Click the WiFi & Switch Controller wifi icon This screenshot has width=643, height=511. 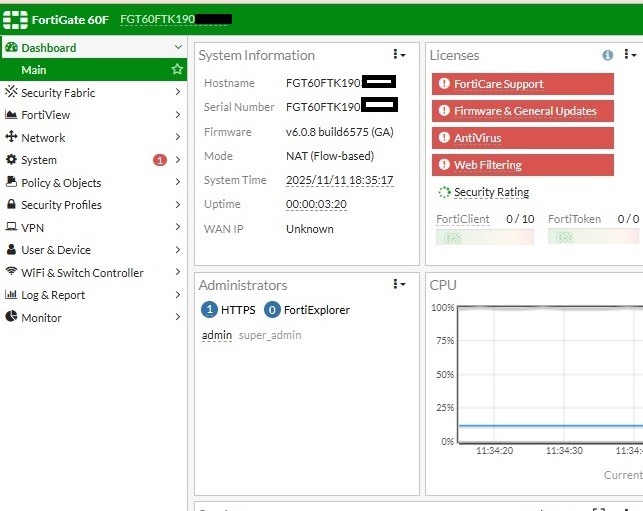[11, 271]
